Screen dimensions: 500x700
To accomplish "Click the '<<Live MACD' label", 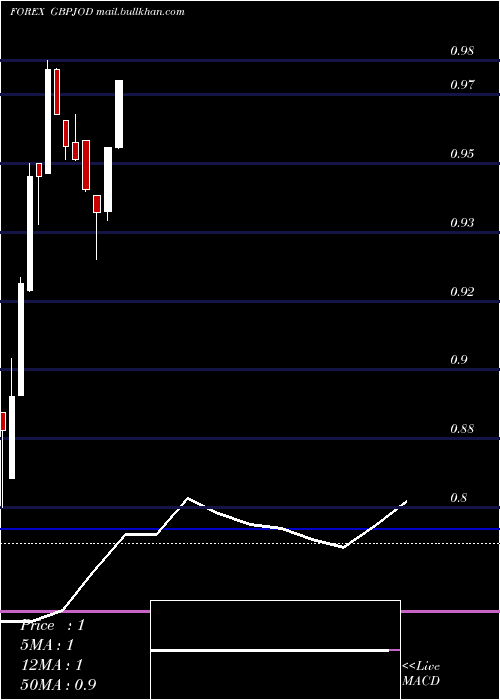I will tap(421, 674).
